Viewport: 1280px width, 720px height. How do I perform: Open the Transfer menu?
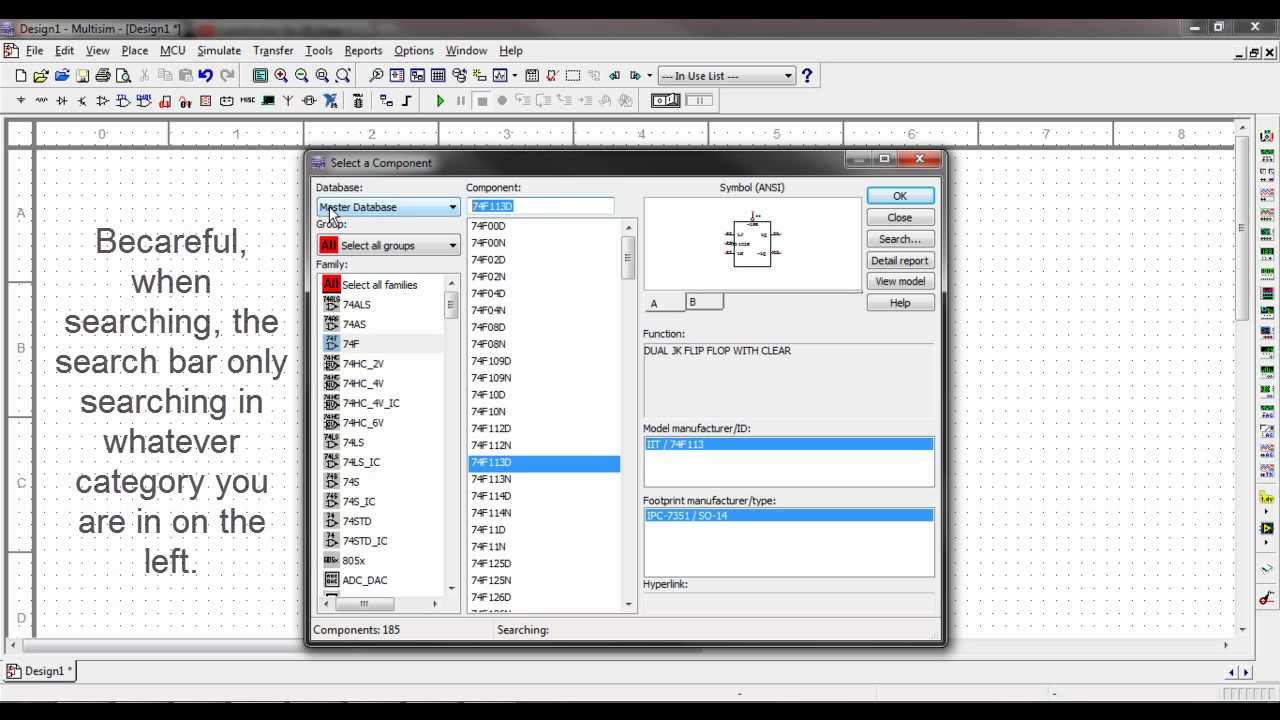point(273,50)
